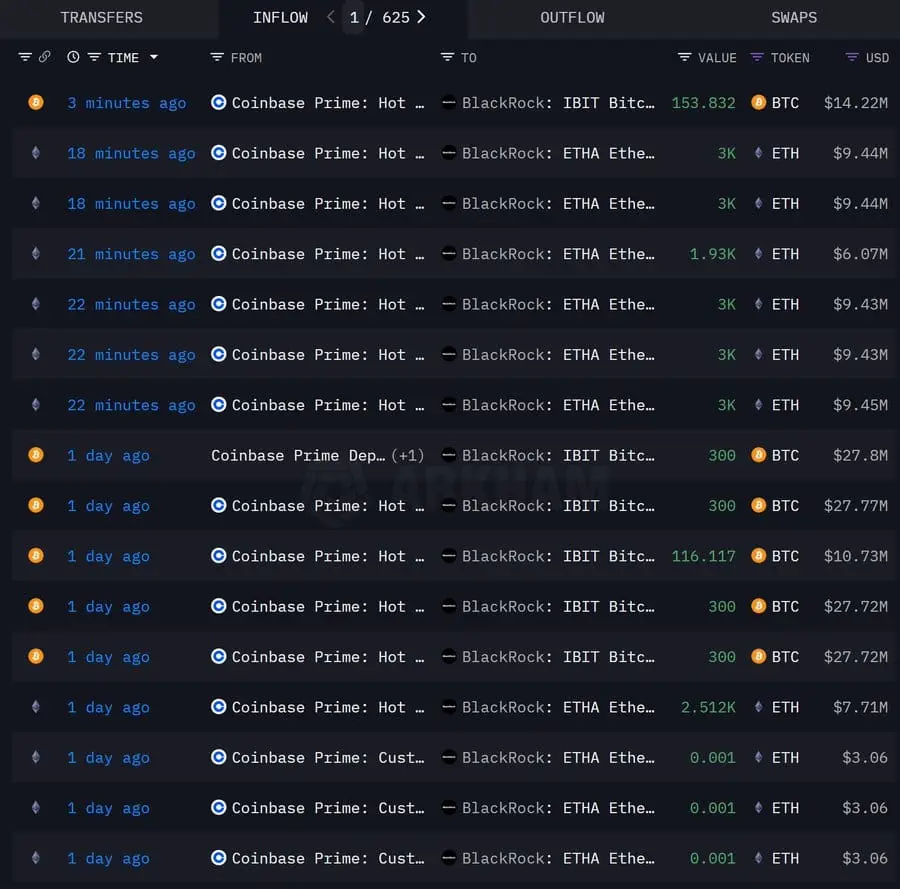Viewport: 900px width, 889px height.
Task: Click USD amount $27.77M
Action: click(x=856, y=506)
